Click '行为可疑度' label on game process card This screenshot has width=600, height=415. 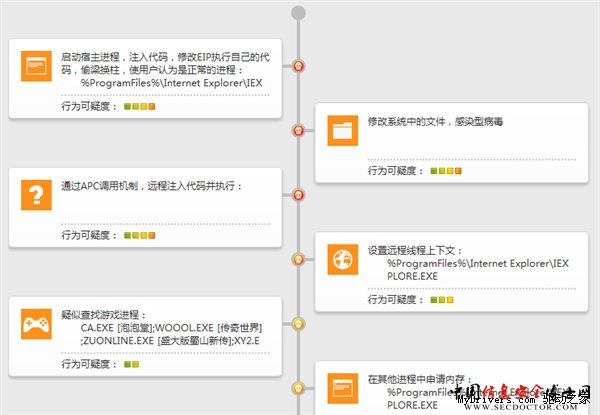pyautogui.click(x=86, y=364)
